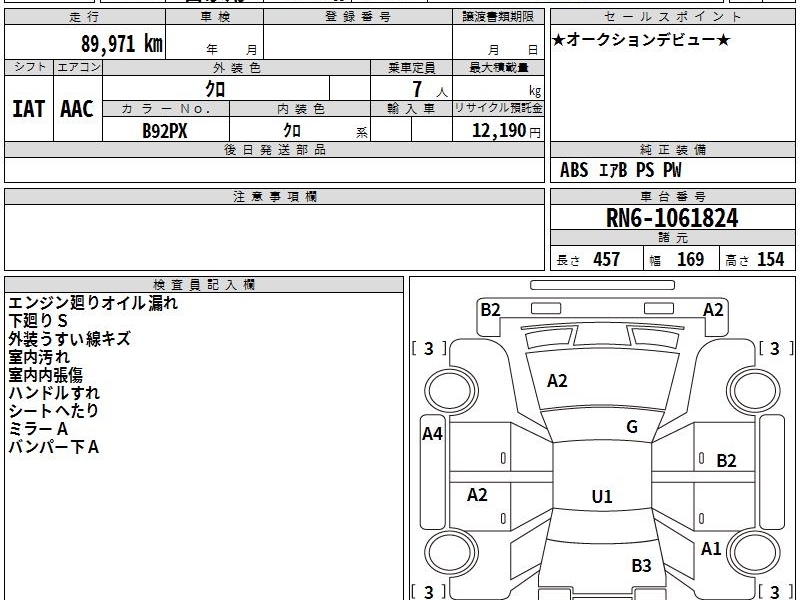Click the note ミラーA
The height and width of the screenshot is (600, 800).
(38, 429)
